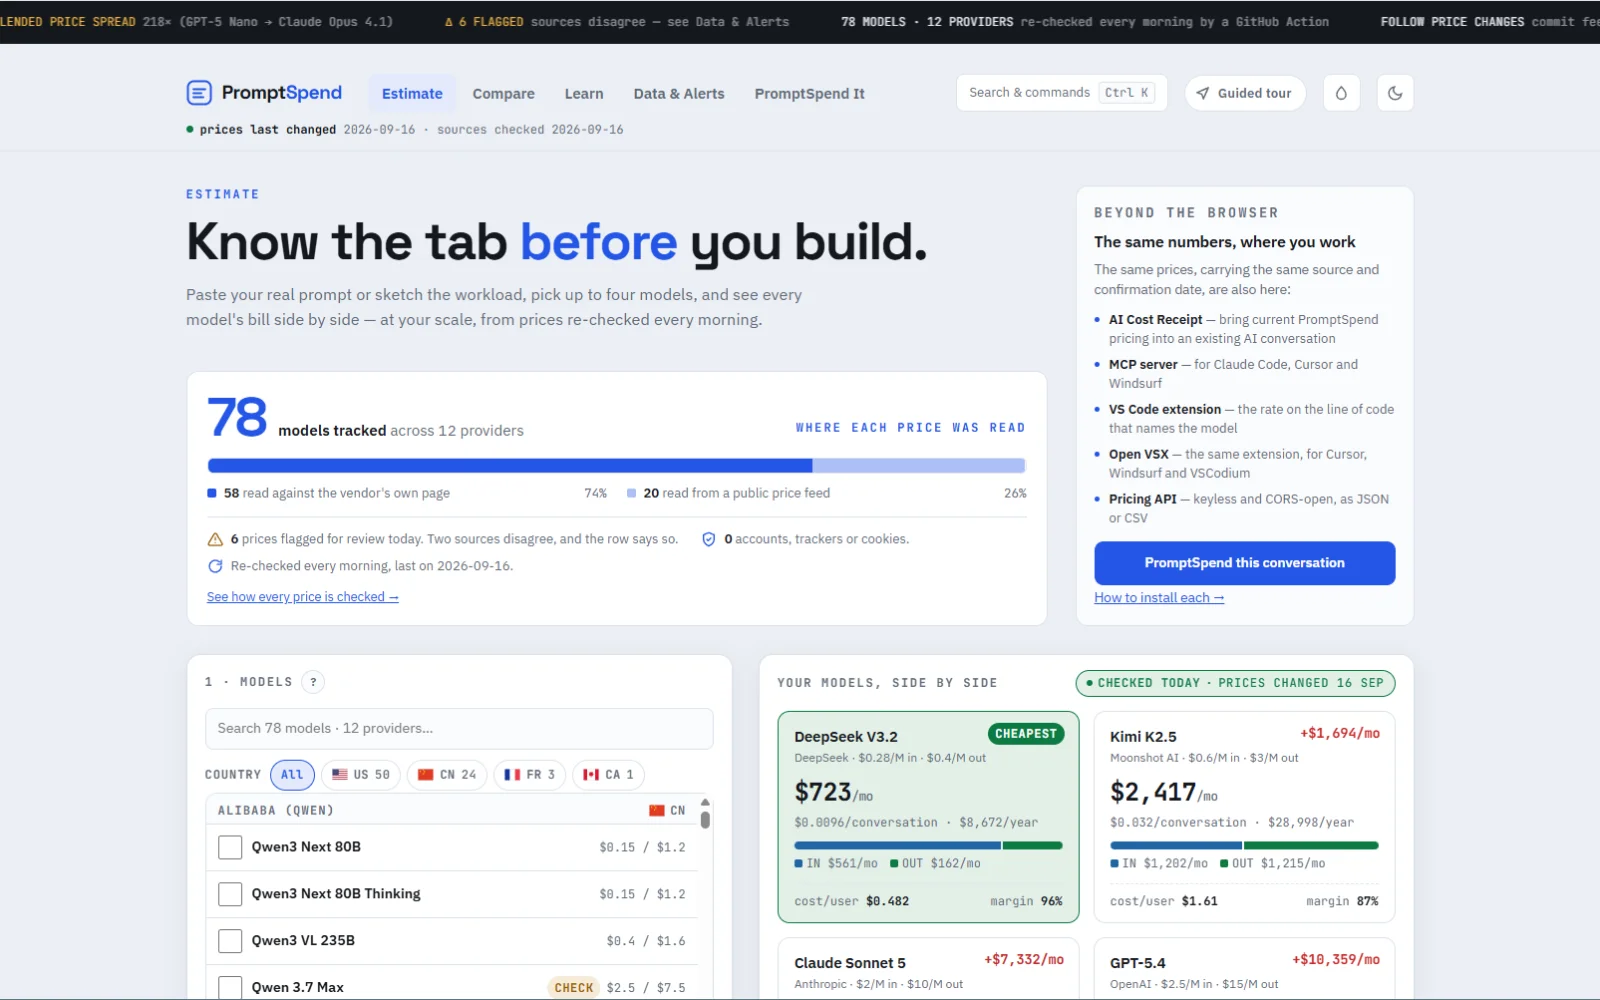The height and width of the screenshot is (1000, 1600).
Task: Click the PromptSpend logo icon
Action: click(x=199, y=93)
